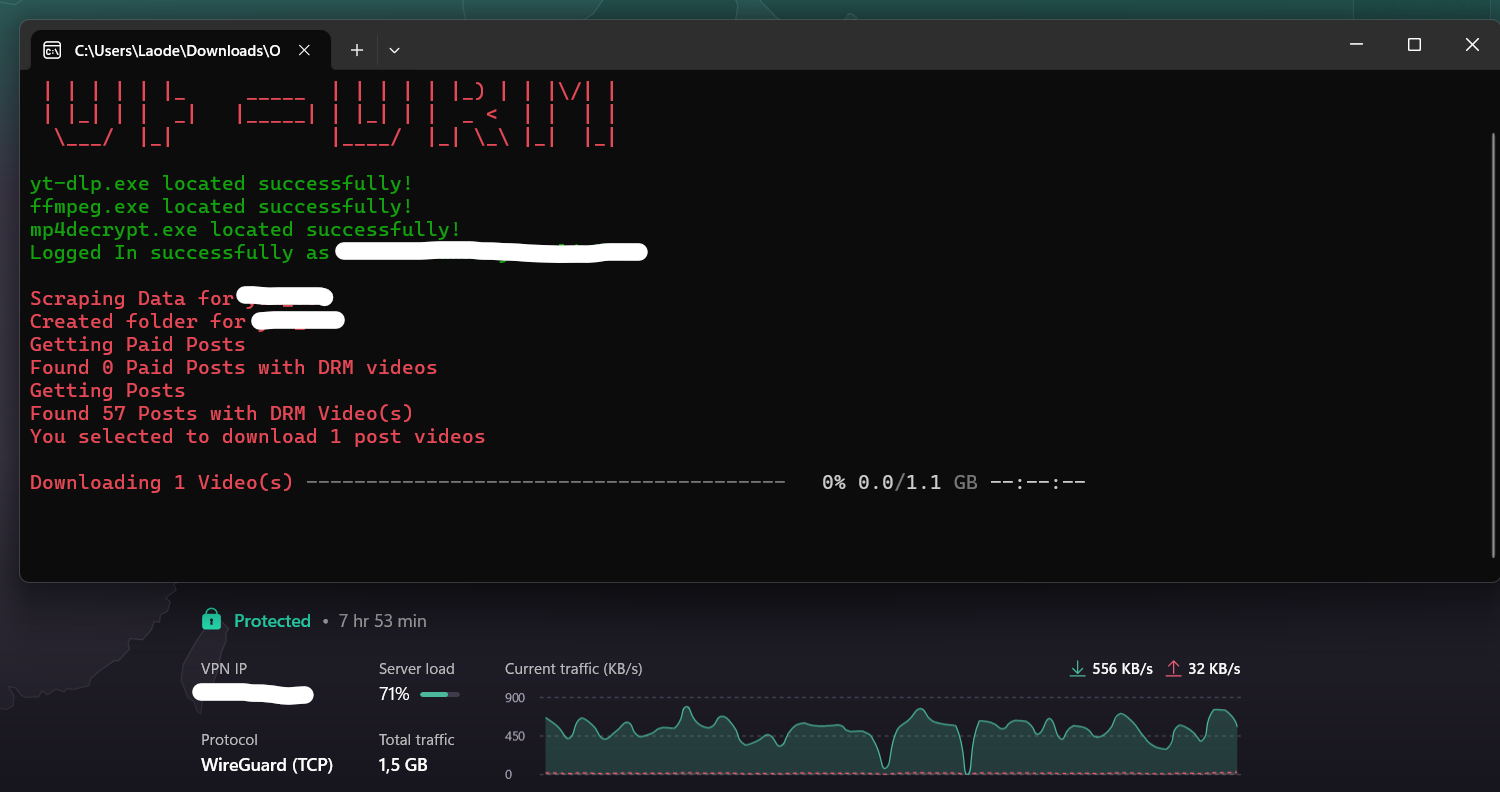Maximize the terminal window
The image size is (1500, 792).
[1414, 45]
